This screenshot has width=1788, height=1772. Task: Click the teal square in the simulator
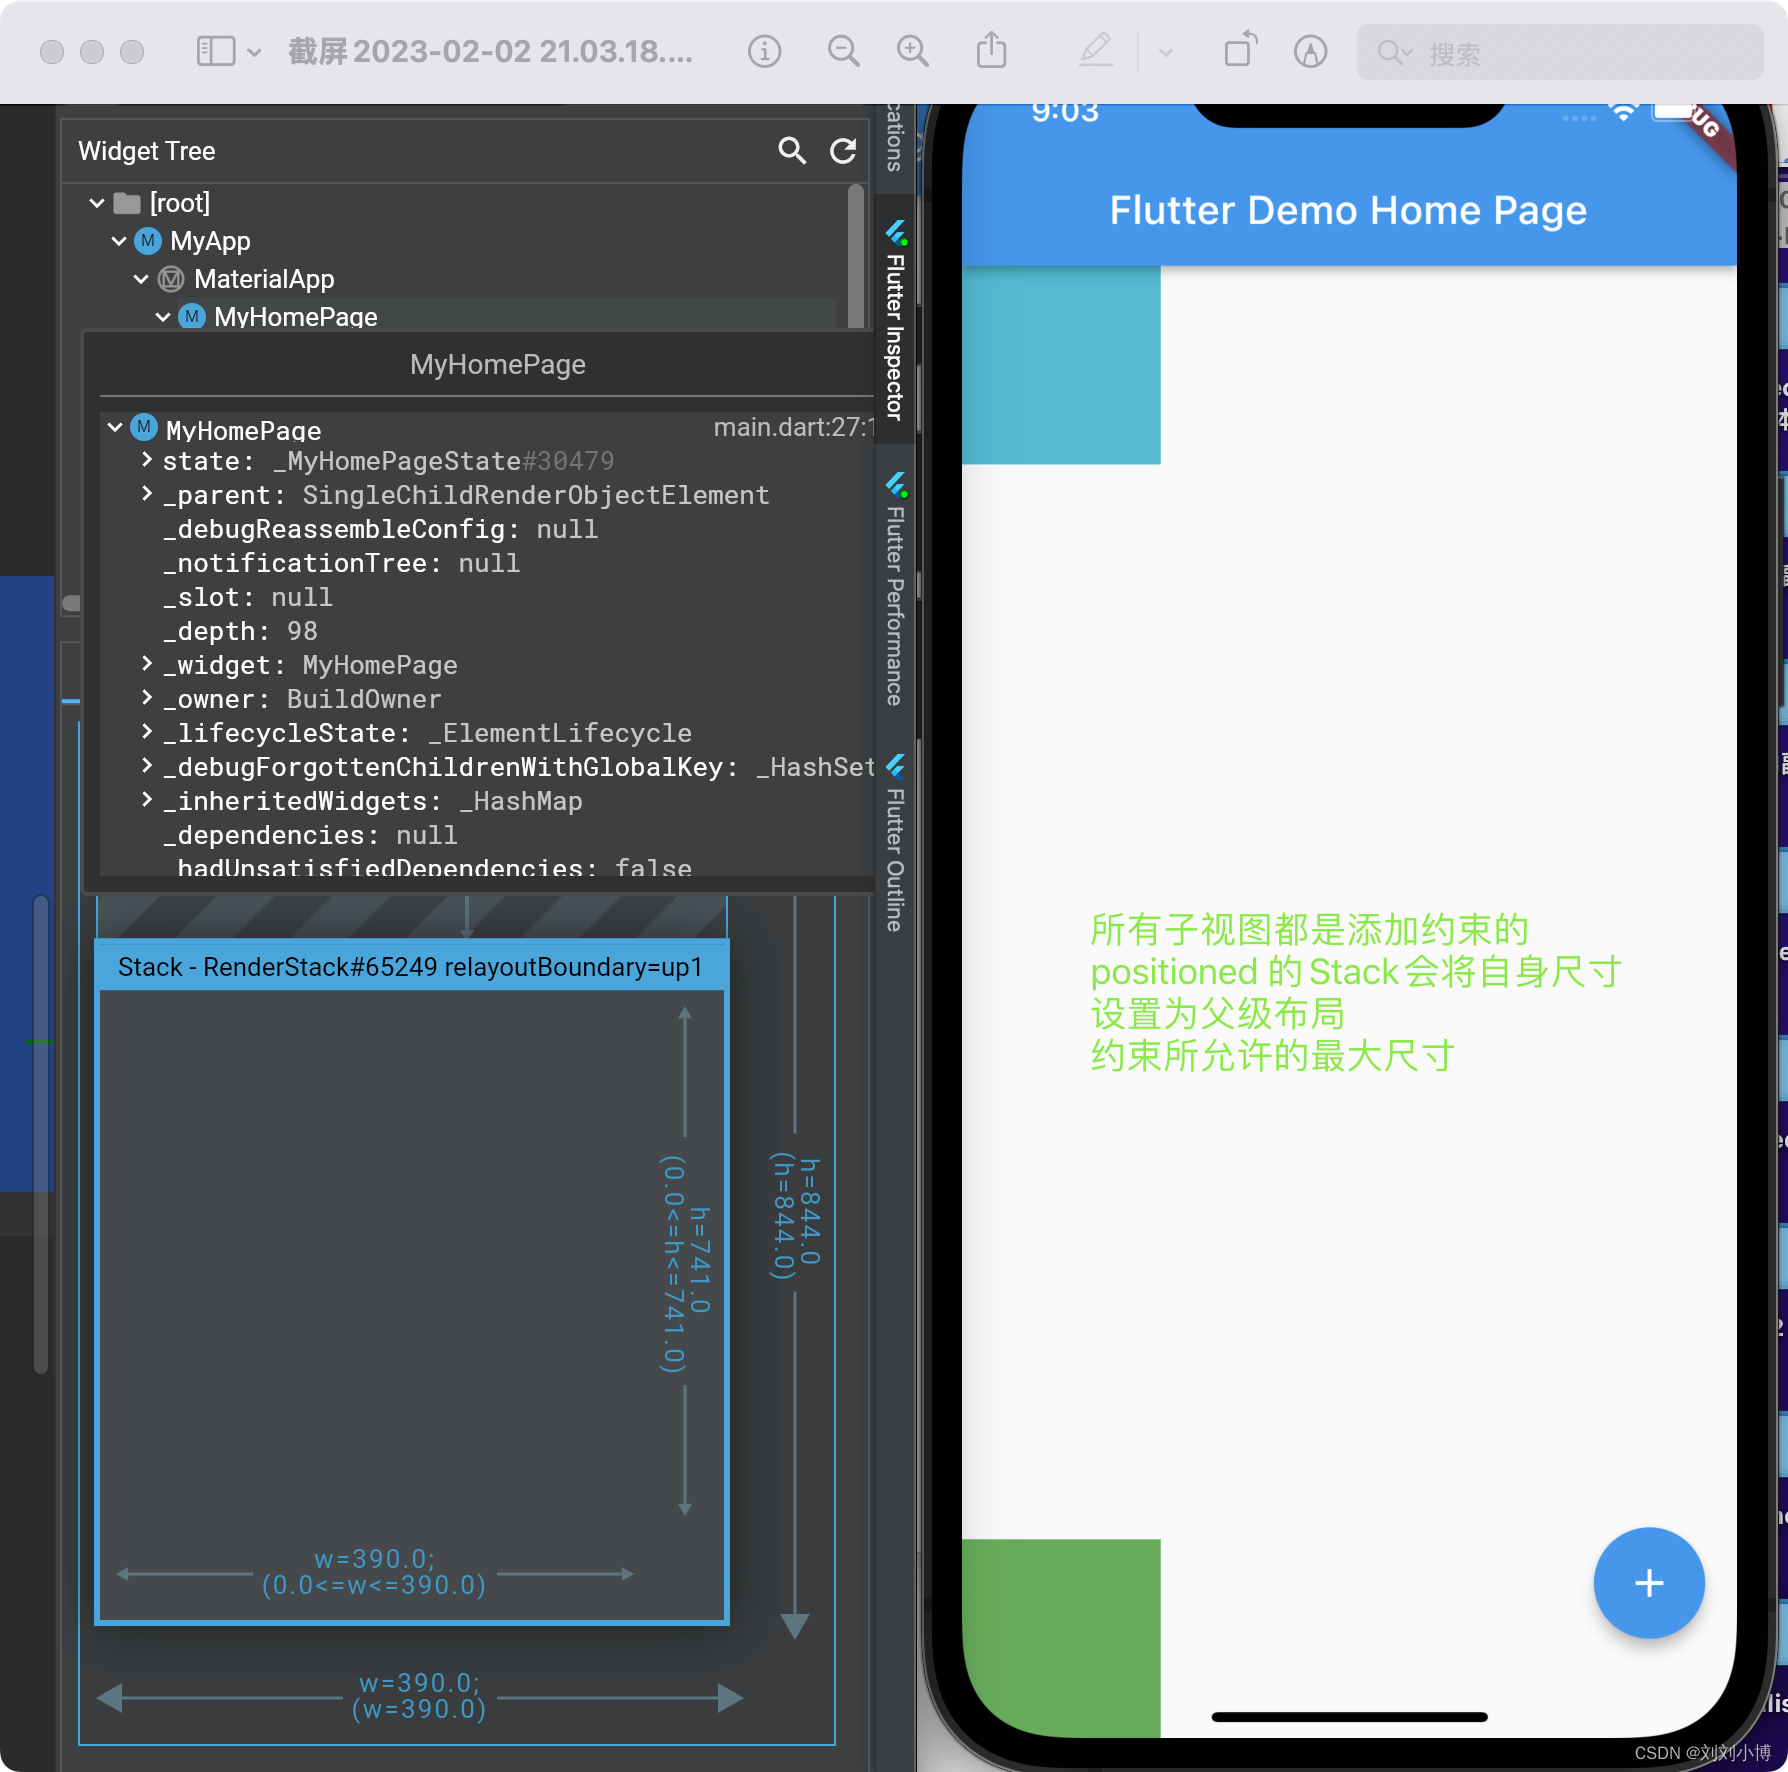(1061, 365)
